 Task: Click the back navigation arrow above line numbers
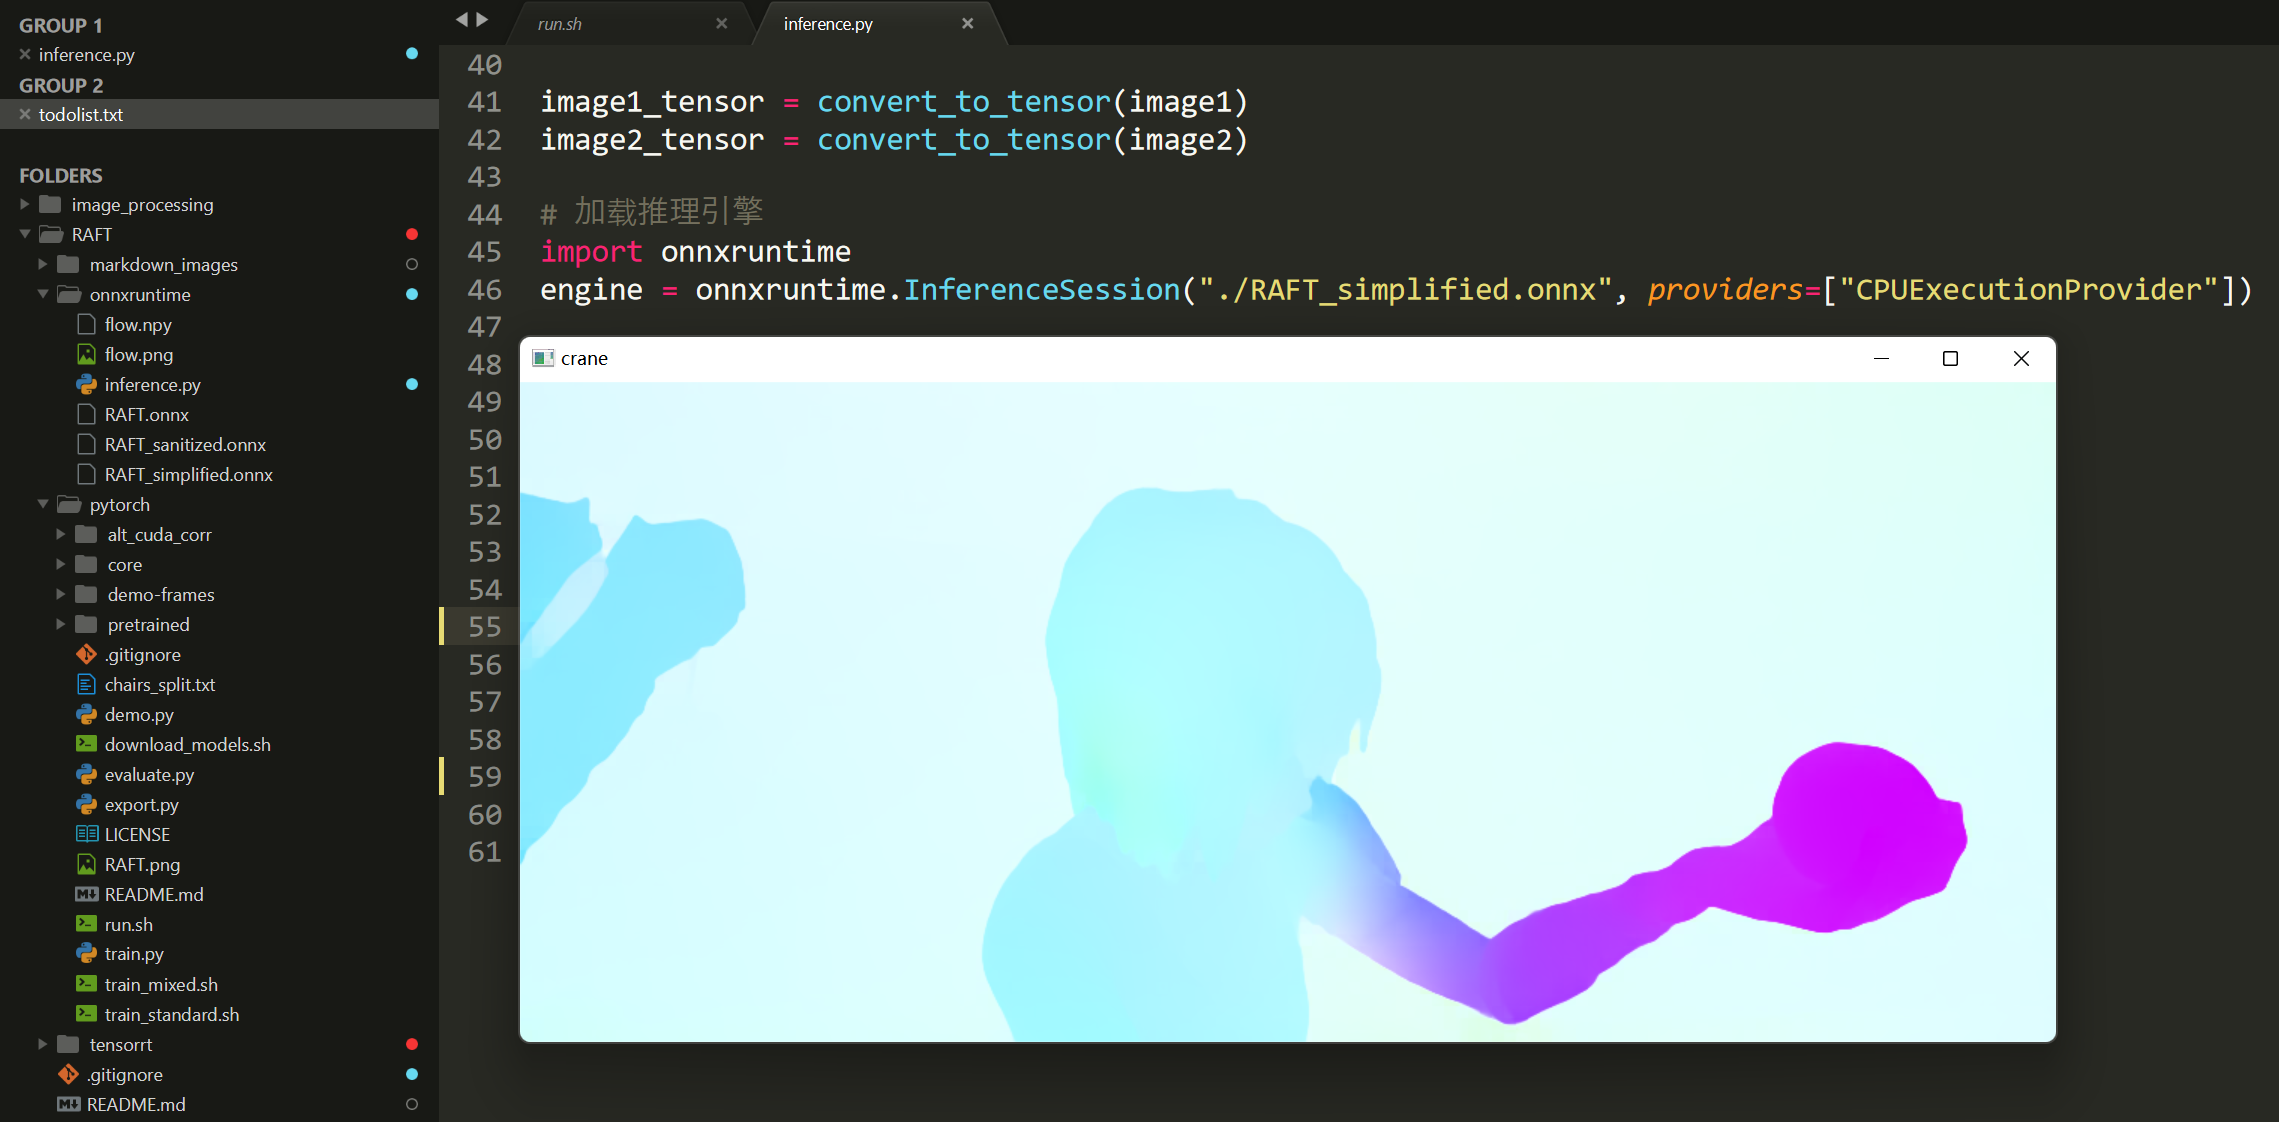point(461,19)
